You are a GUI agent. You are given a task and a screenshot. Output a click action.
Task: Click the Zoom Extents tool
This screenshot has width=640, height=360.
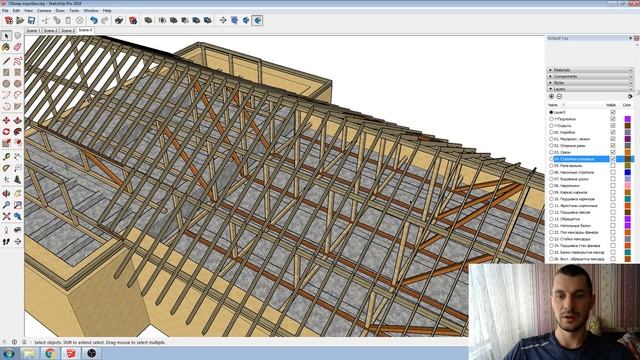click(6, 216)
